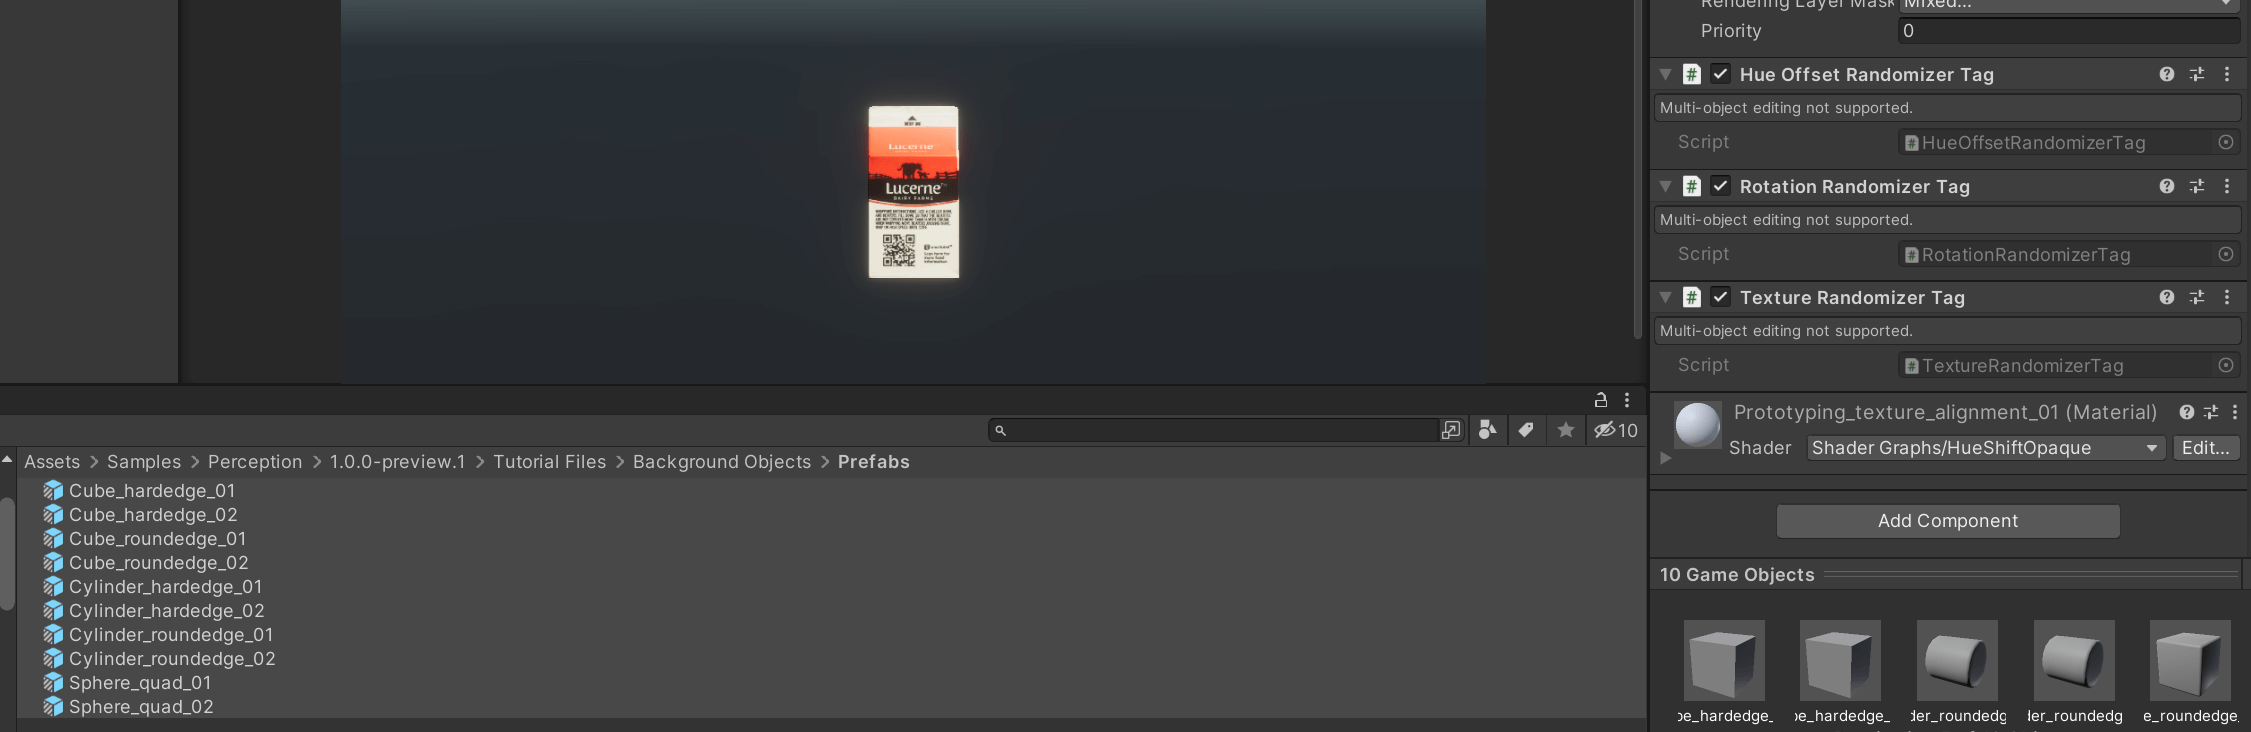This screenshot has height=732, width=2251.
Task: Click the shader Edit button
Action: 2206,448
